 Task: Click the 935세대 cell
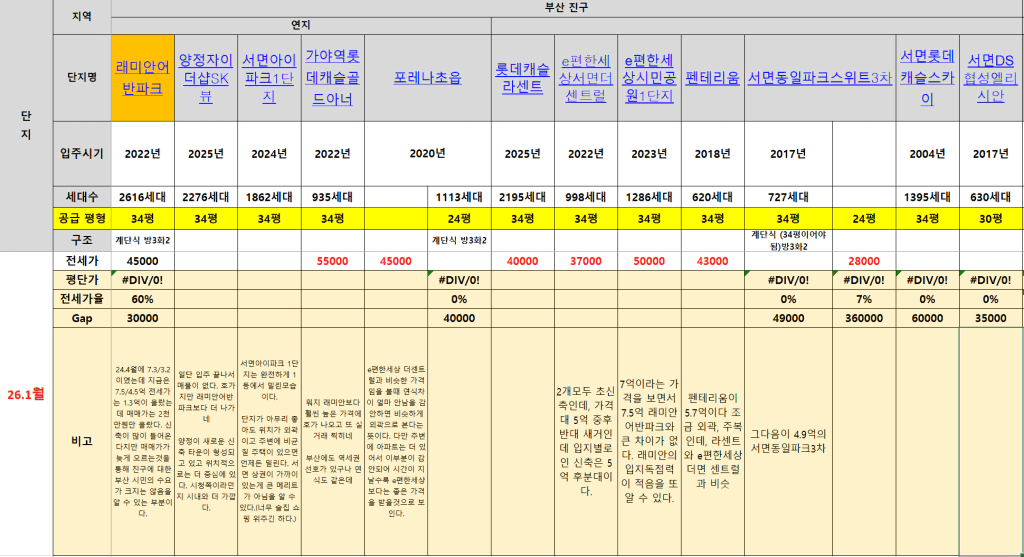[x=332, y=197]
